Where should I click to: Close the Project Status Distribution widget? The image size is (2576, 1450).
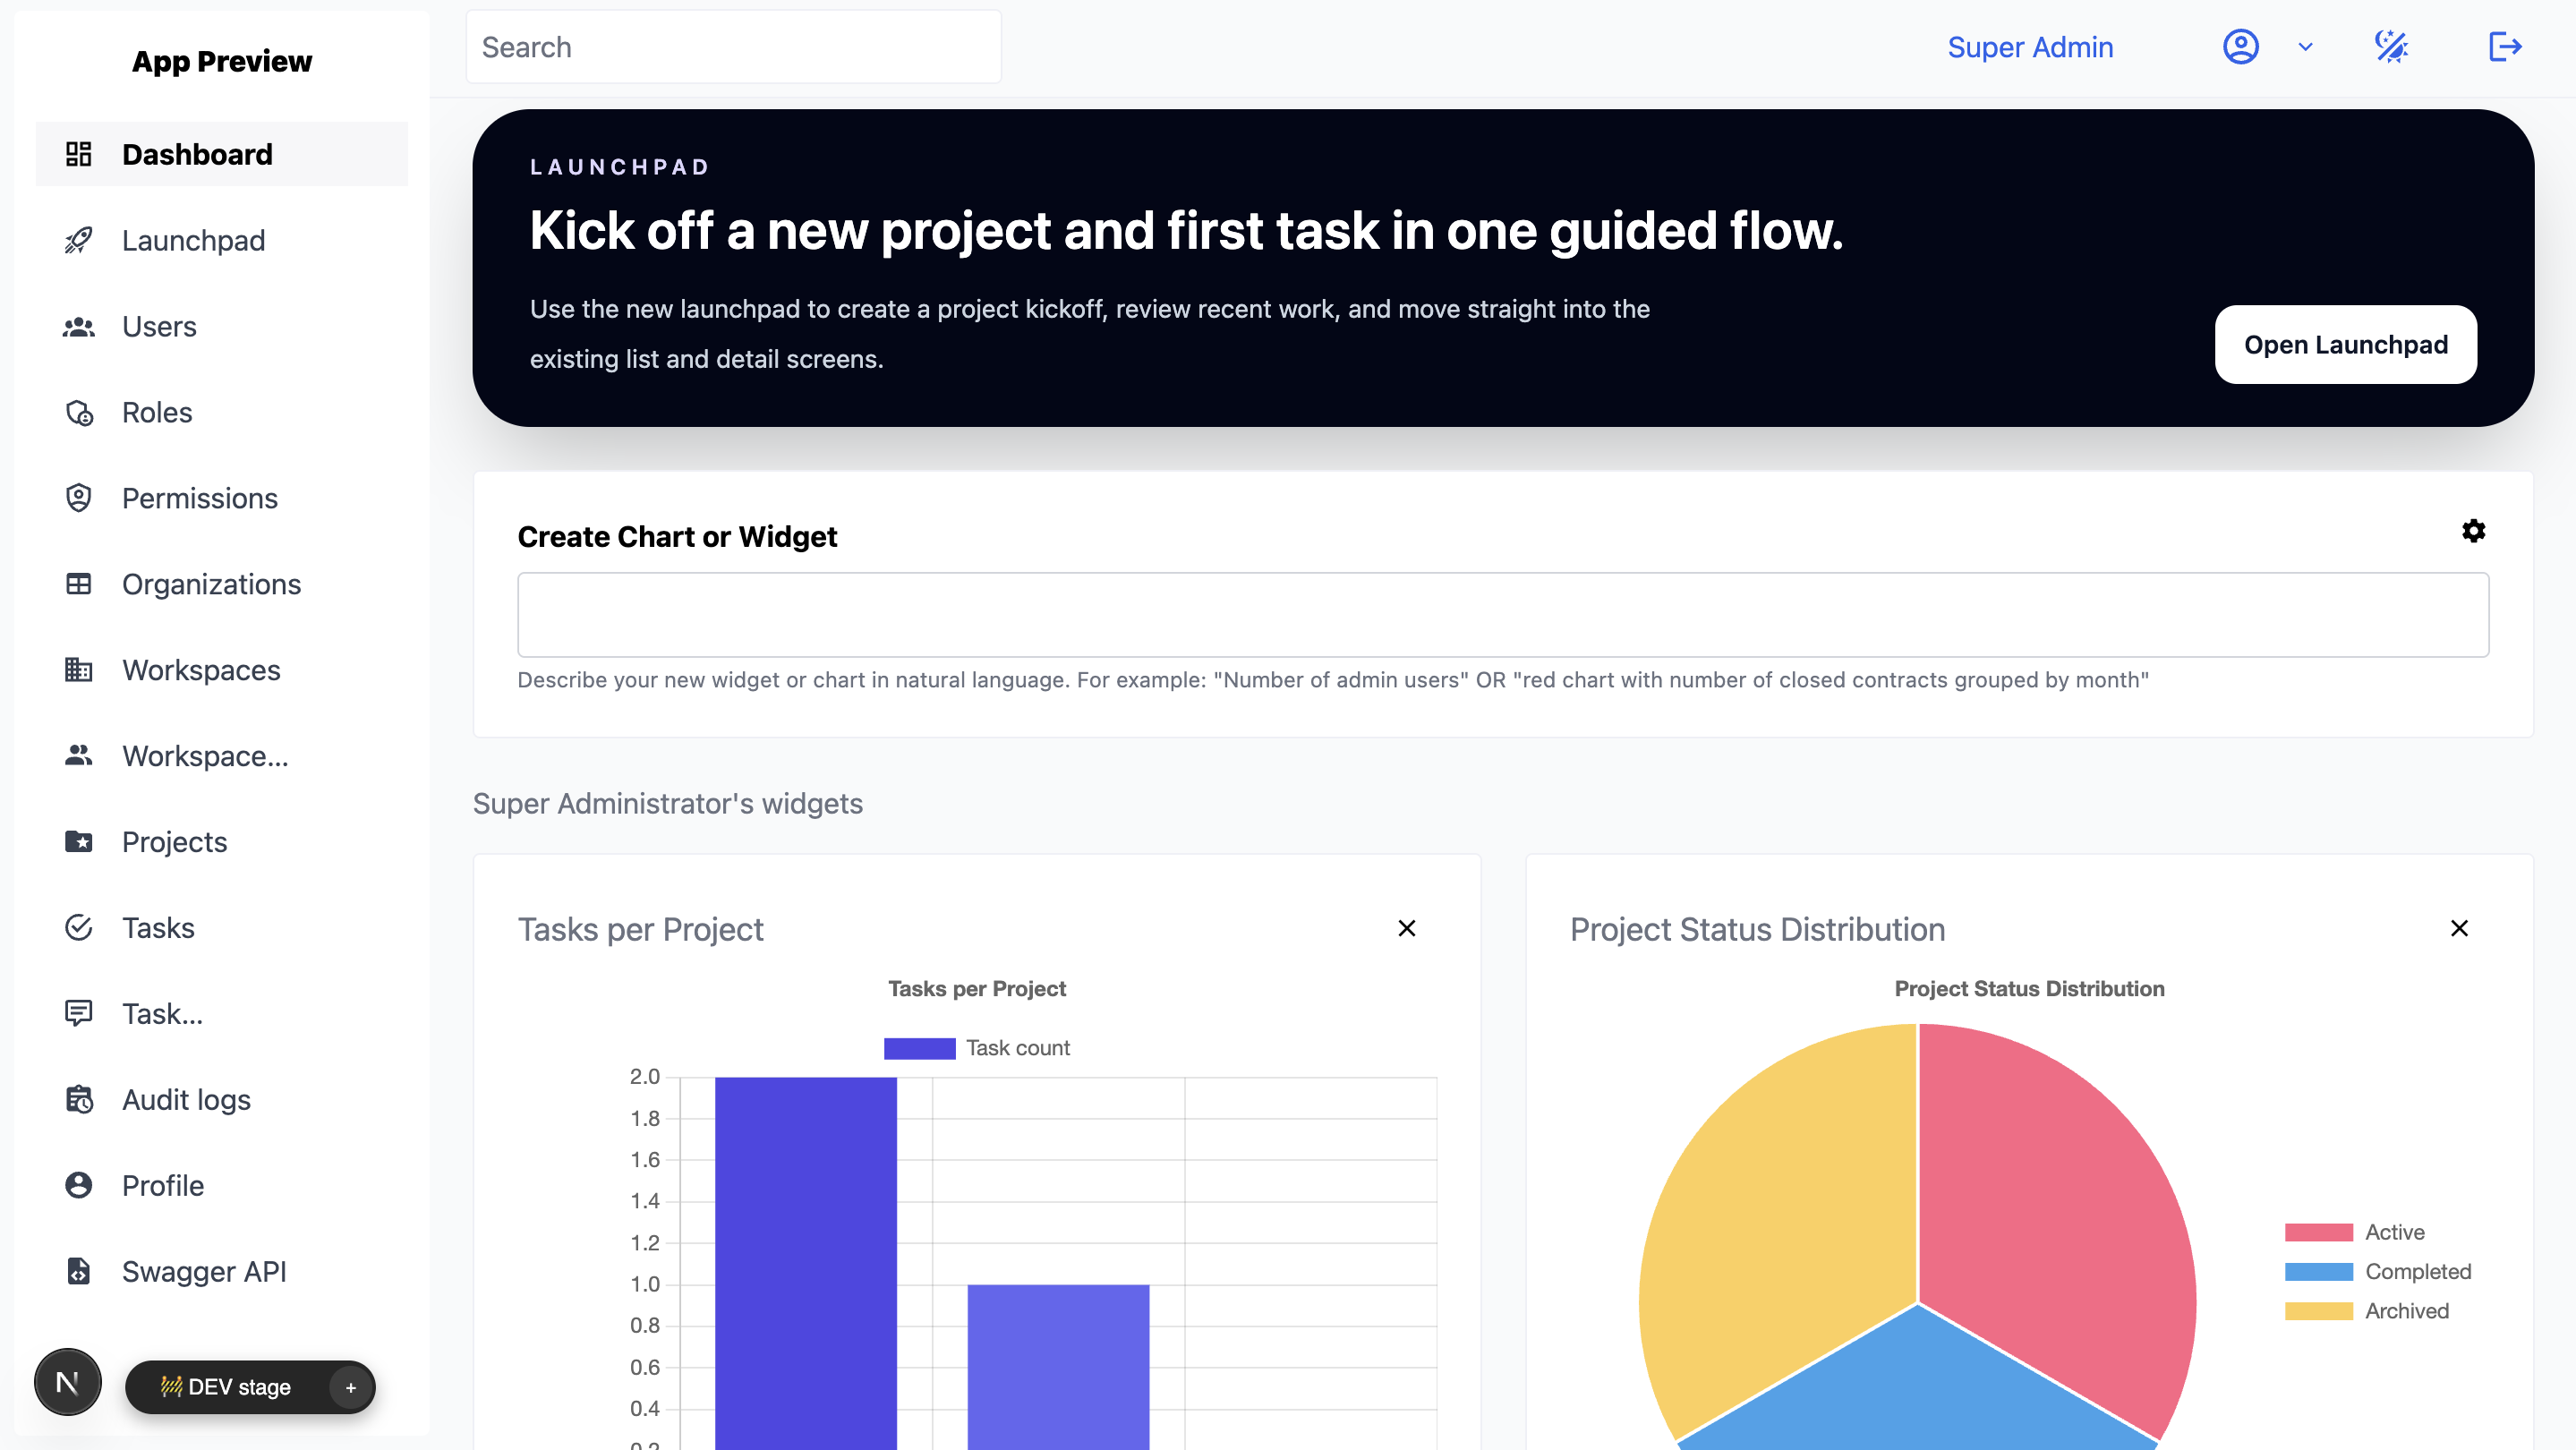2459,929
